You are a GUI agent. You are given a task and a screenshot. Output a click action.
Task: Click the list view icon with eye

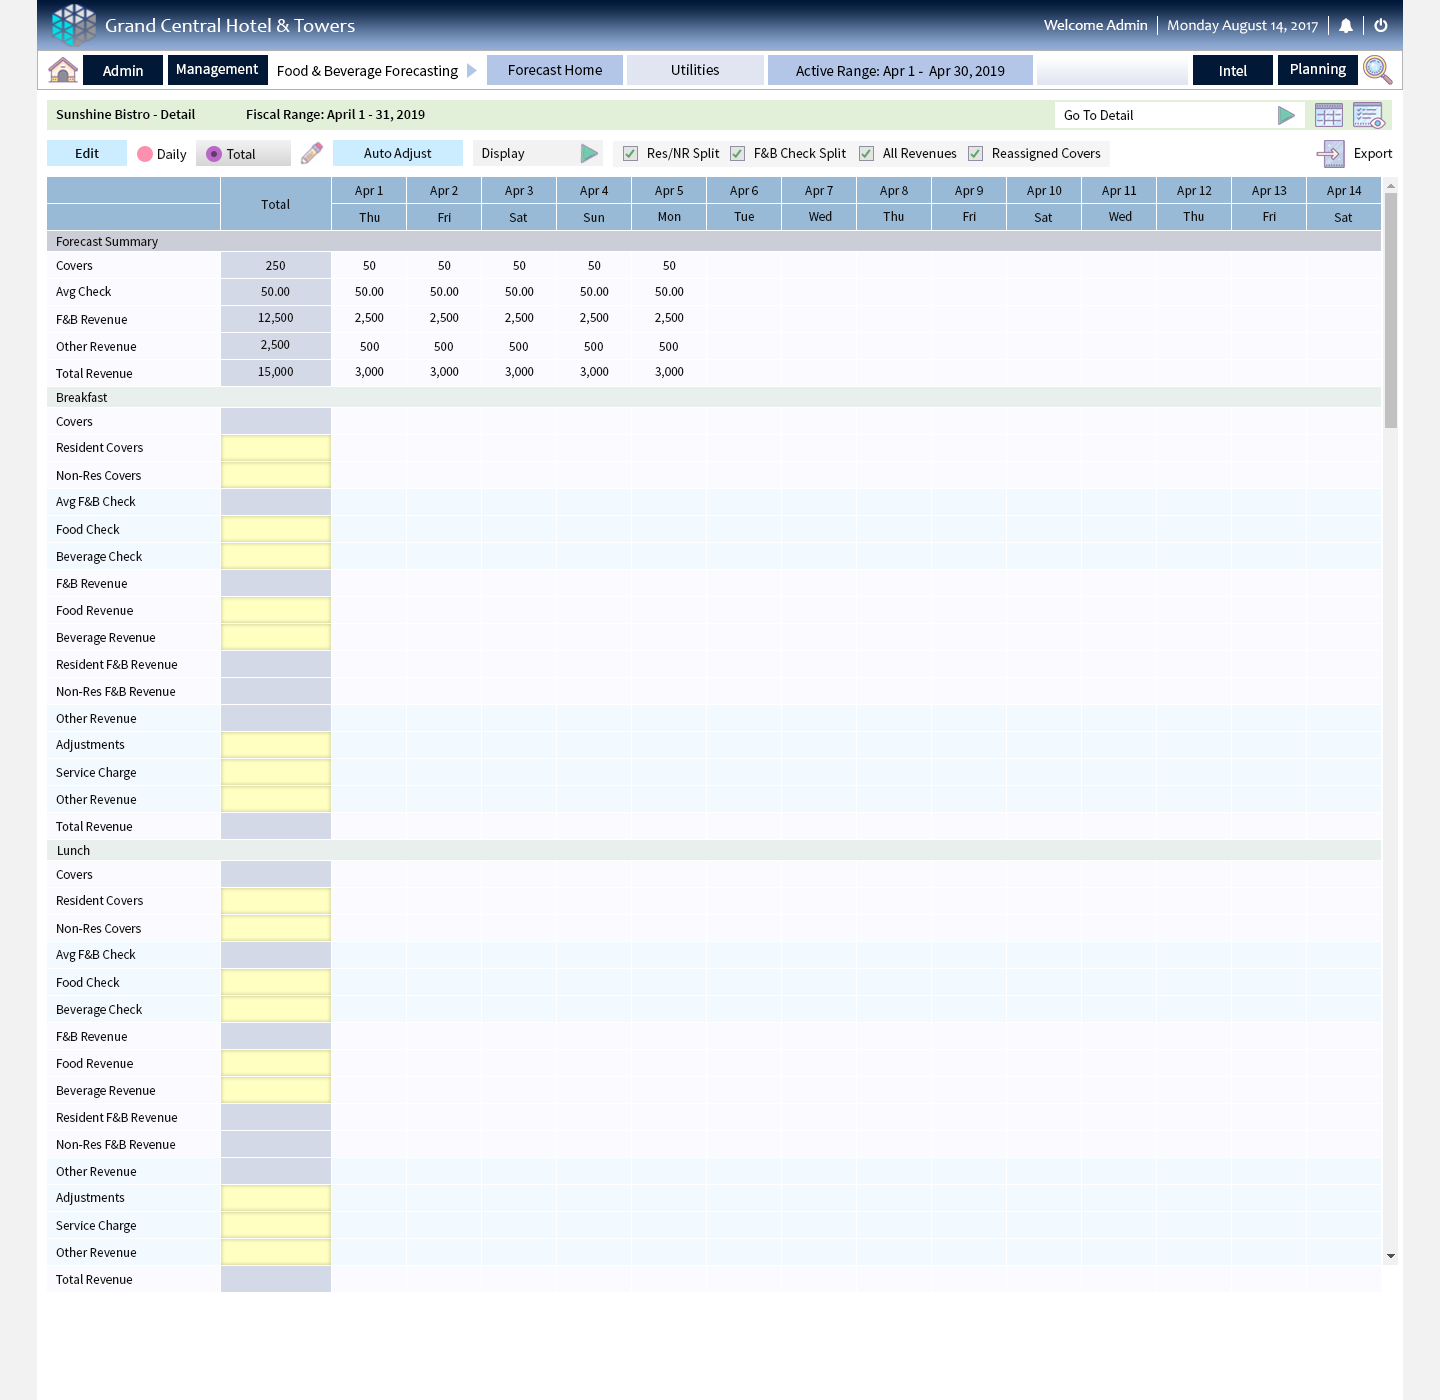pyautogui.click(x=1368, y=115)
